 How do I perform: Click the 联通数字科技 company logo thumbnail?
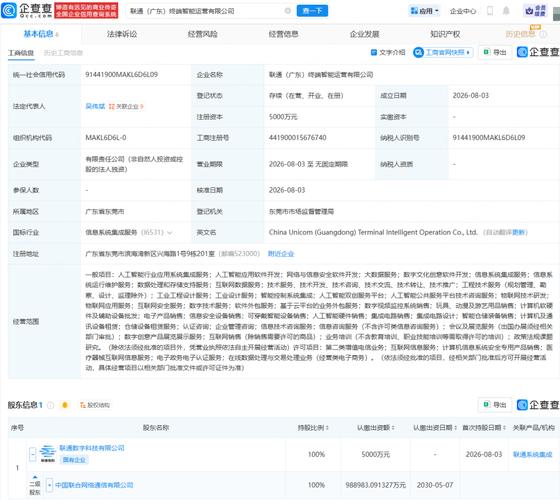point(48,454)
